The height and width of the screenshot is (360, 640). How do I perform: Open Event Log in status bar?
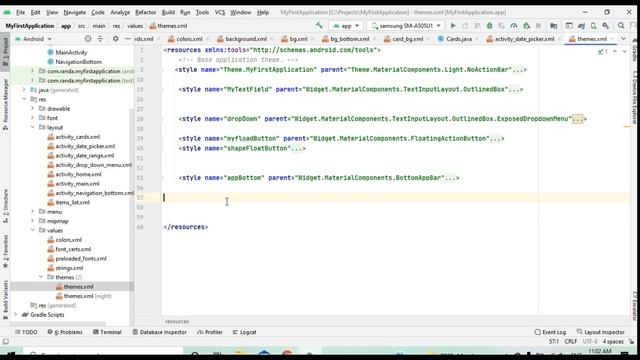coord(550,332)
